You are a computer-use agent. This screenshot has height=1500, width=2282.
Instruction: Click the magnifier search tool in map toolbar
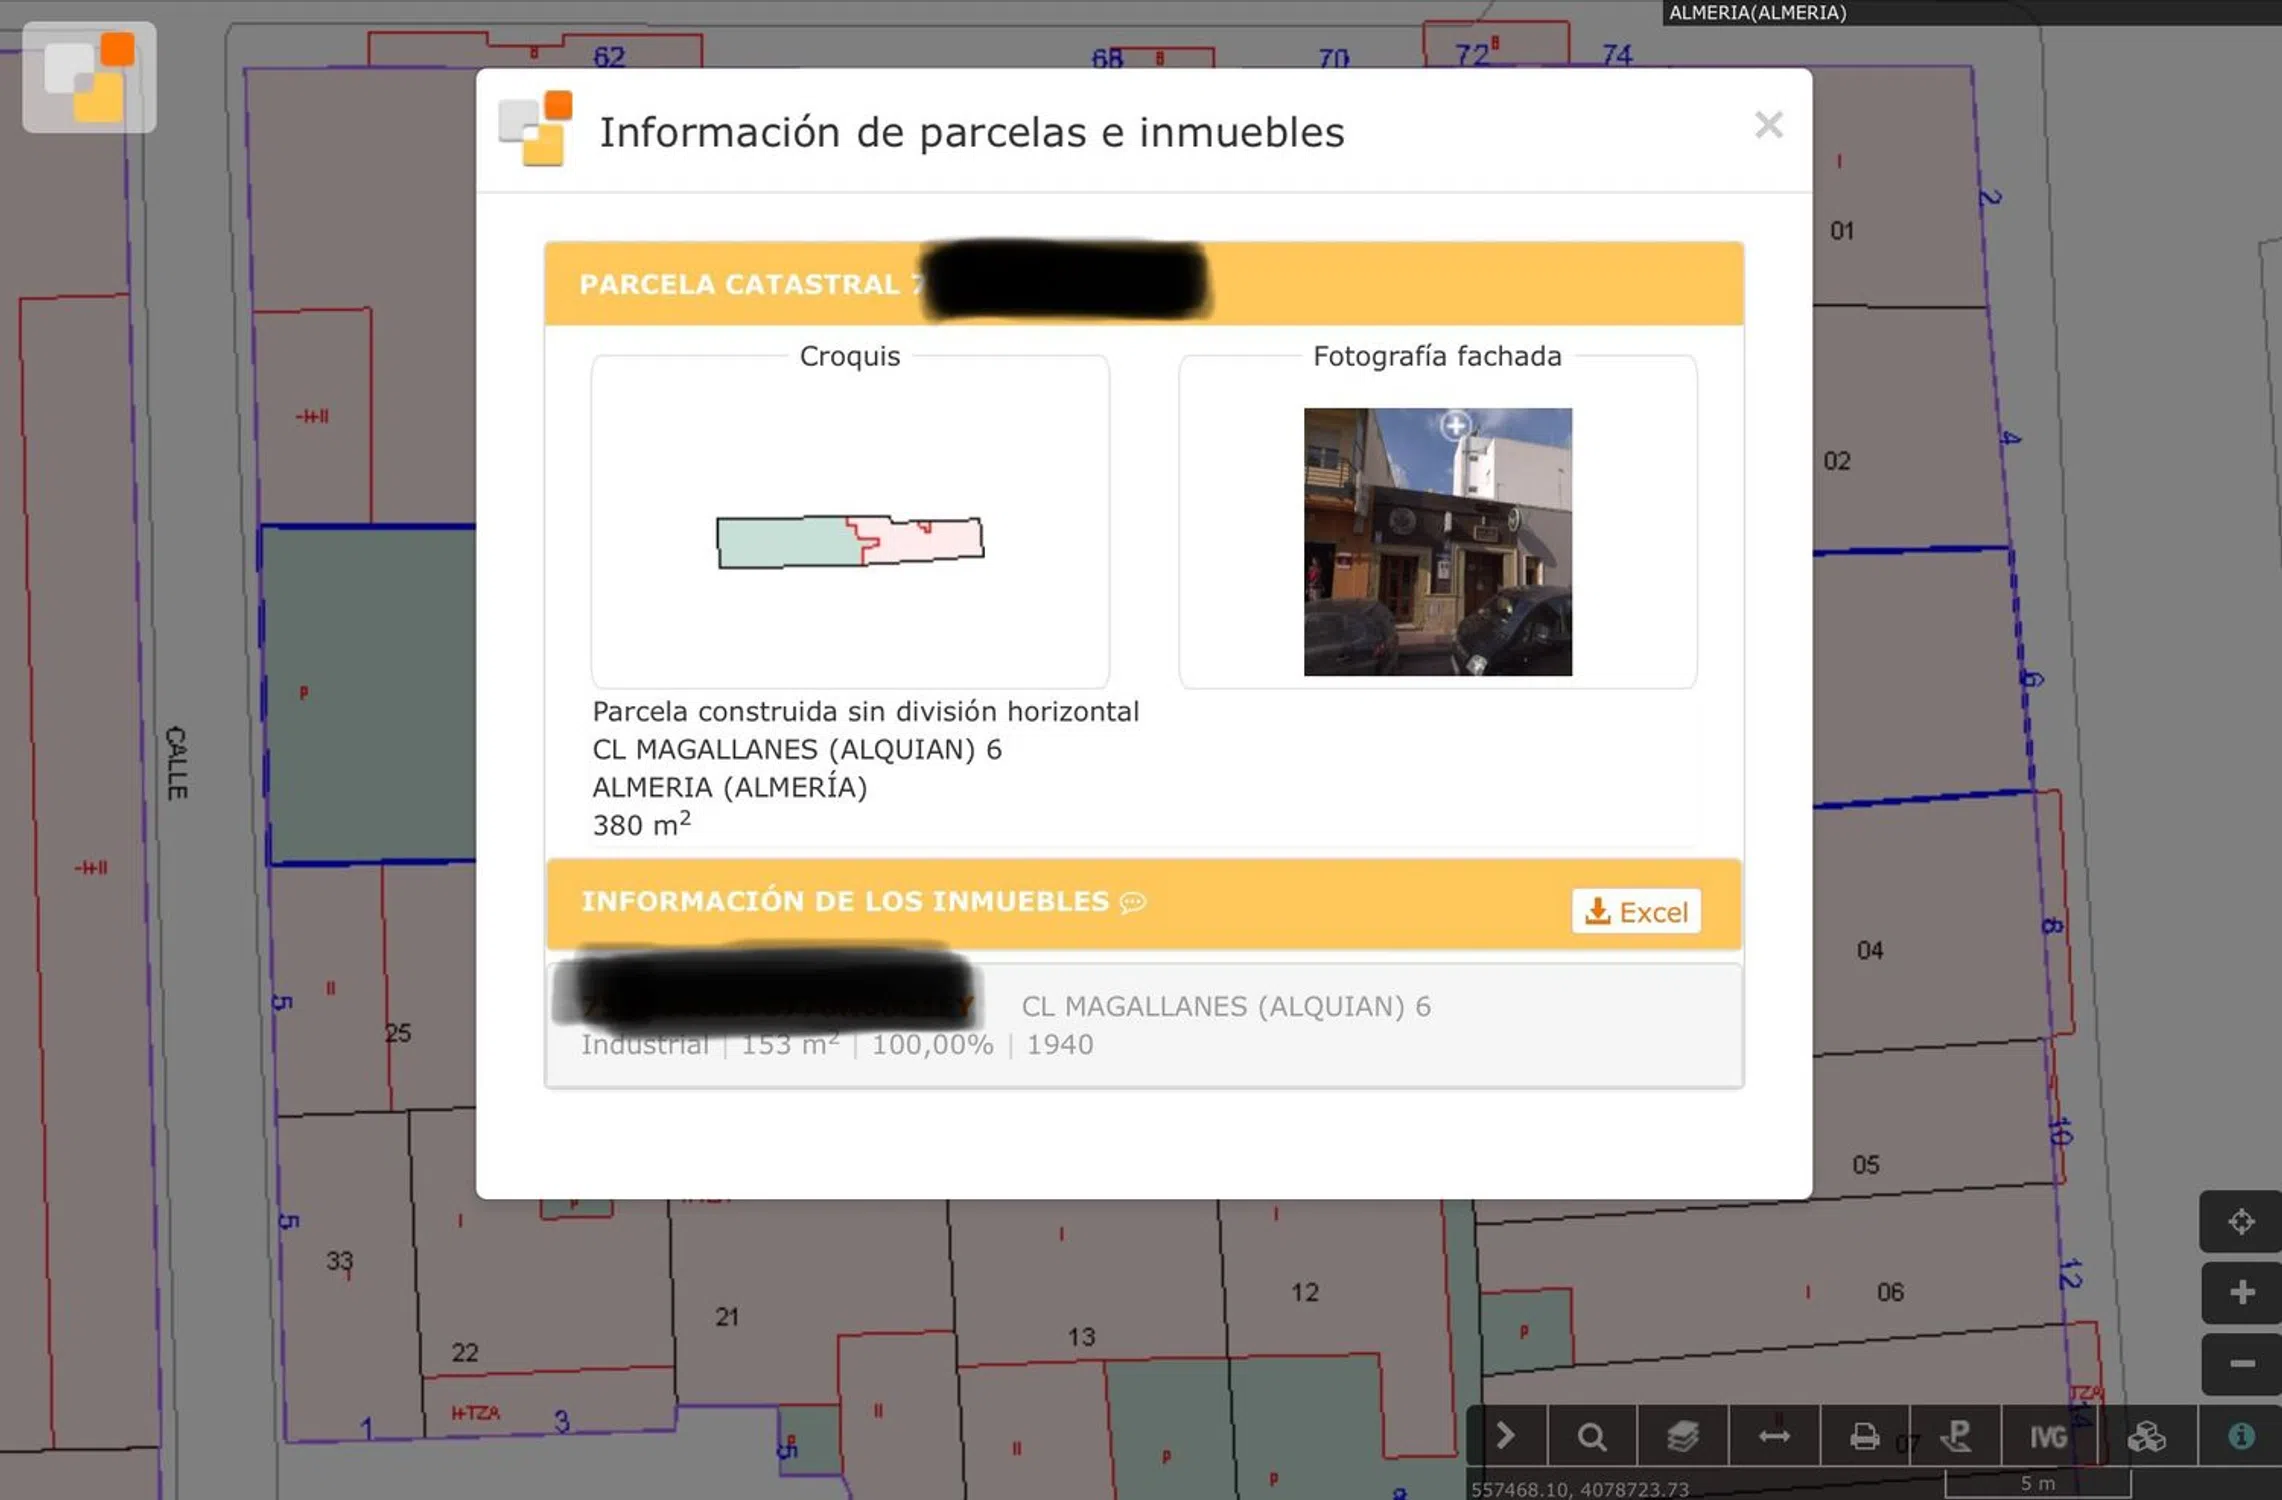pos(1592,1437)
